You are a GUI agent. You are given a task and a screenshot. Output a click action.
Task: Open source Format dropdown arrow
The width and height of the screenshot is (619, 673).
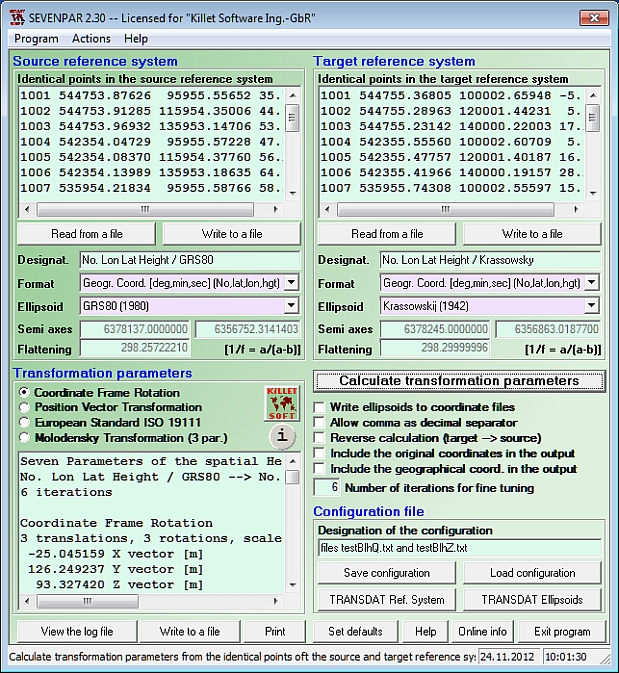[291, 283]
